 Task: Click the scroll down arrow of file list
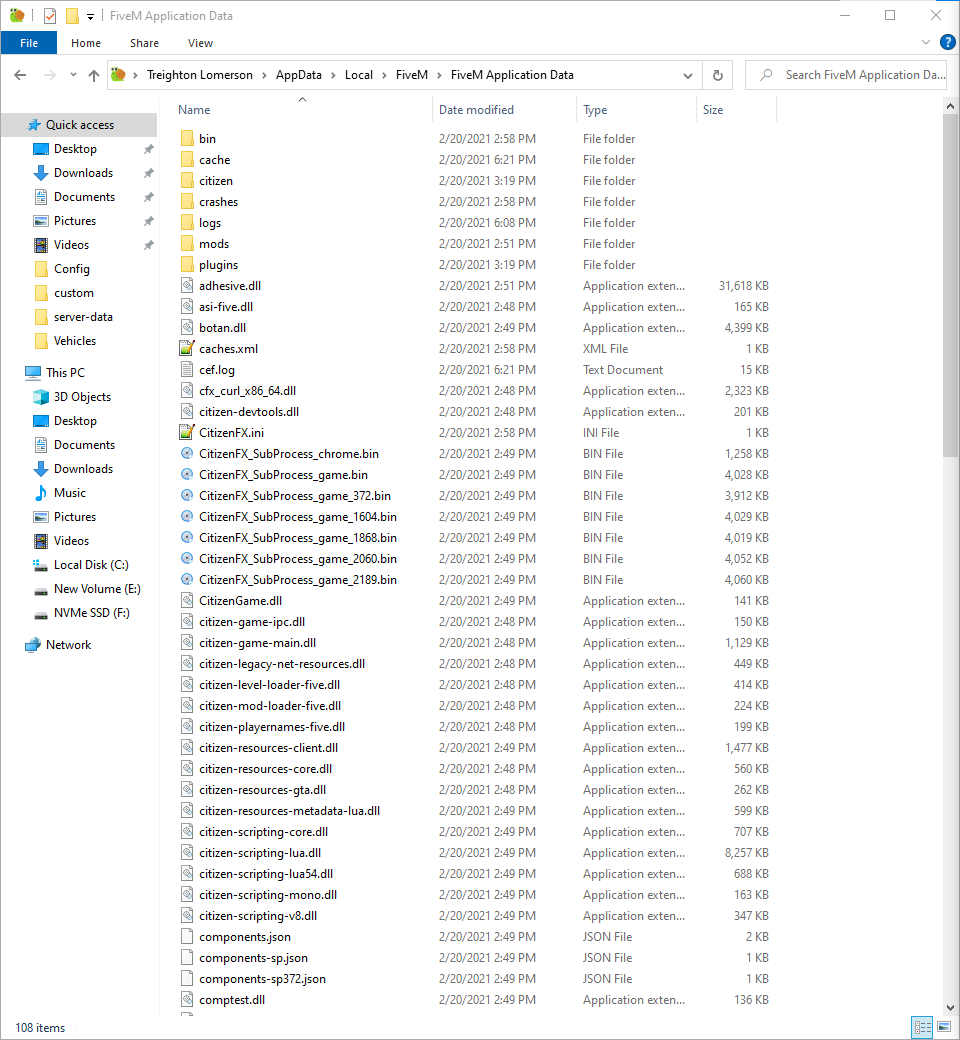950,1008
